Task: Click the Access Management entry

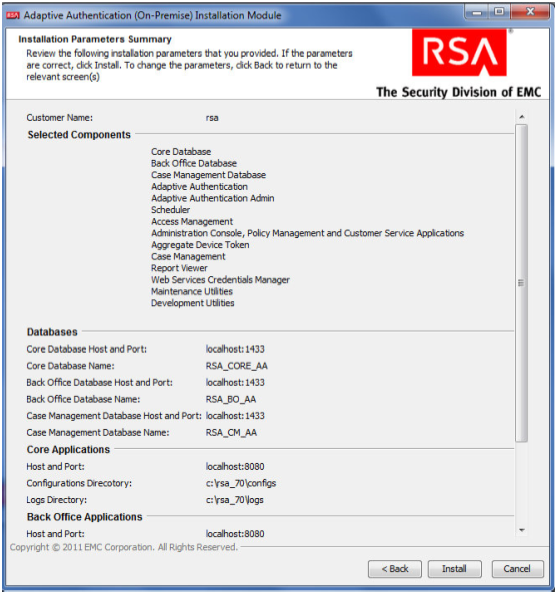Action: click(192, 222)
